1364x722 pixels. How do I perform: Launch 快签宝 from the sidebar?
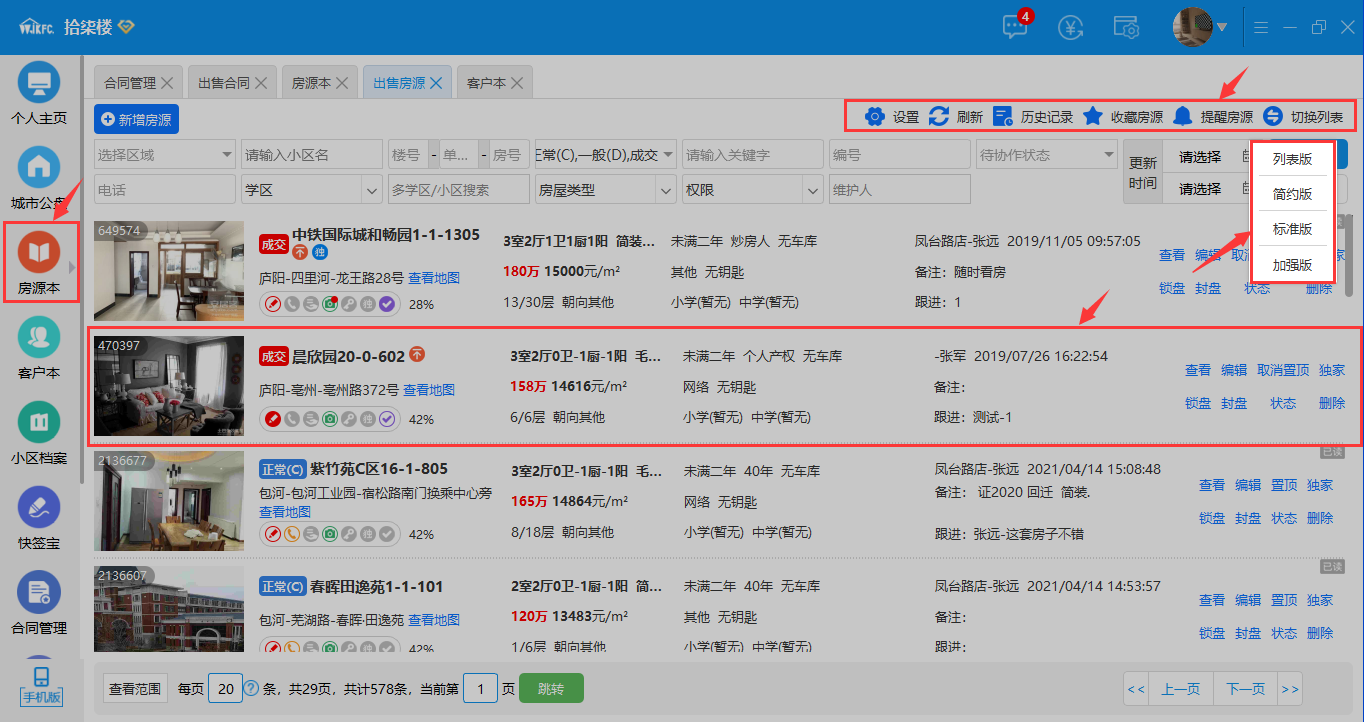coord(39,518)
